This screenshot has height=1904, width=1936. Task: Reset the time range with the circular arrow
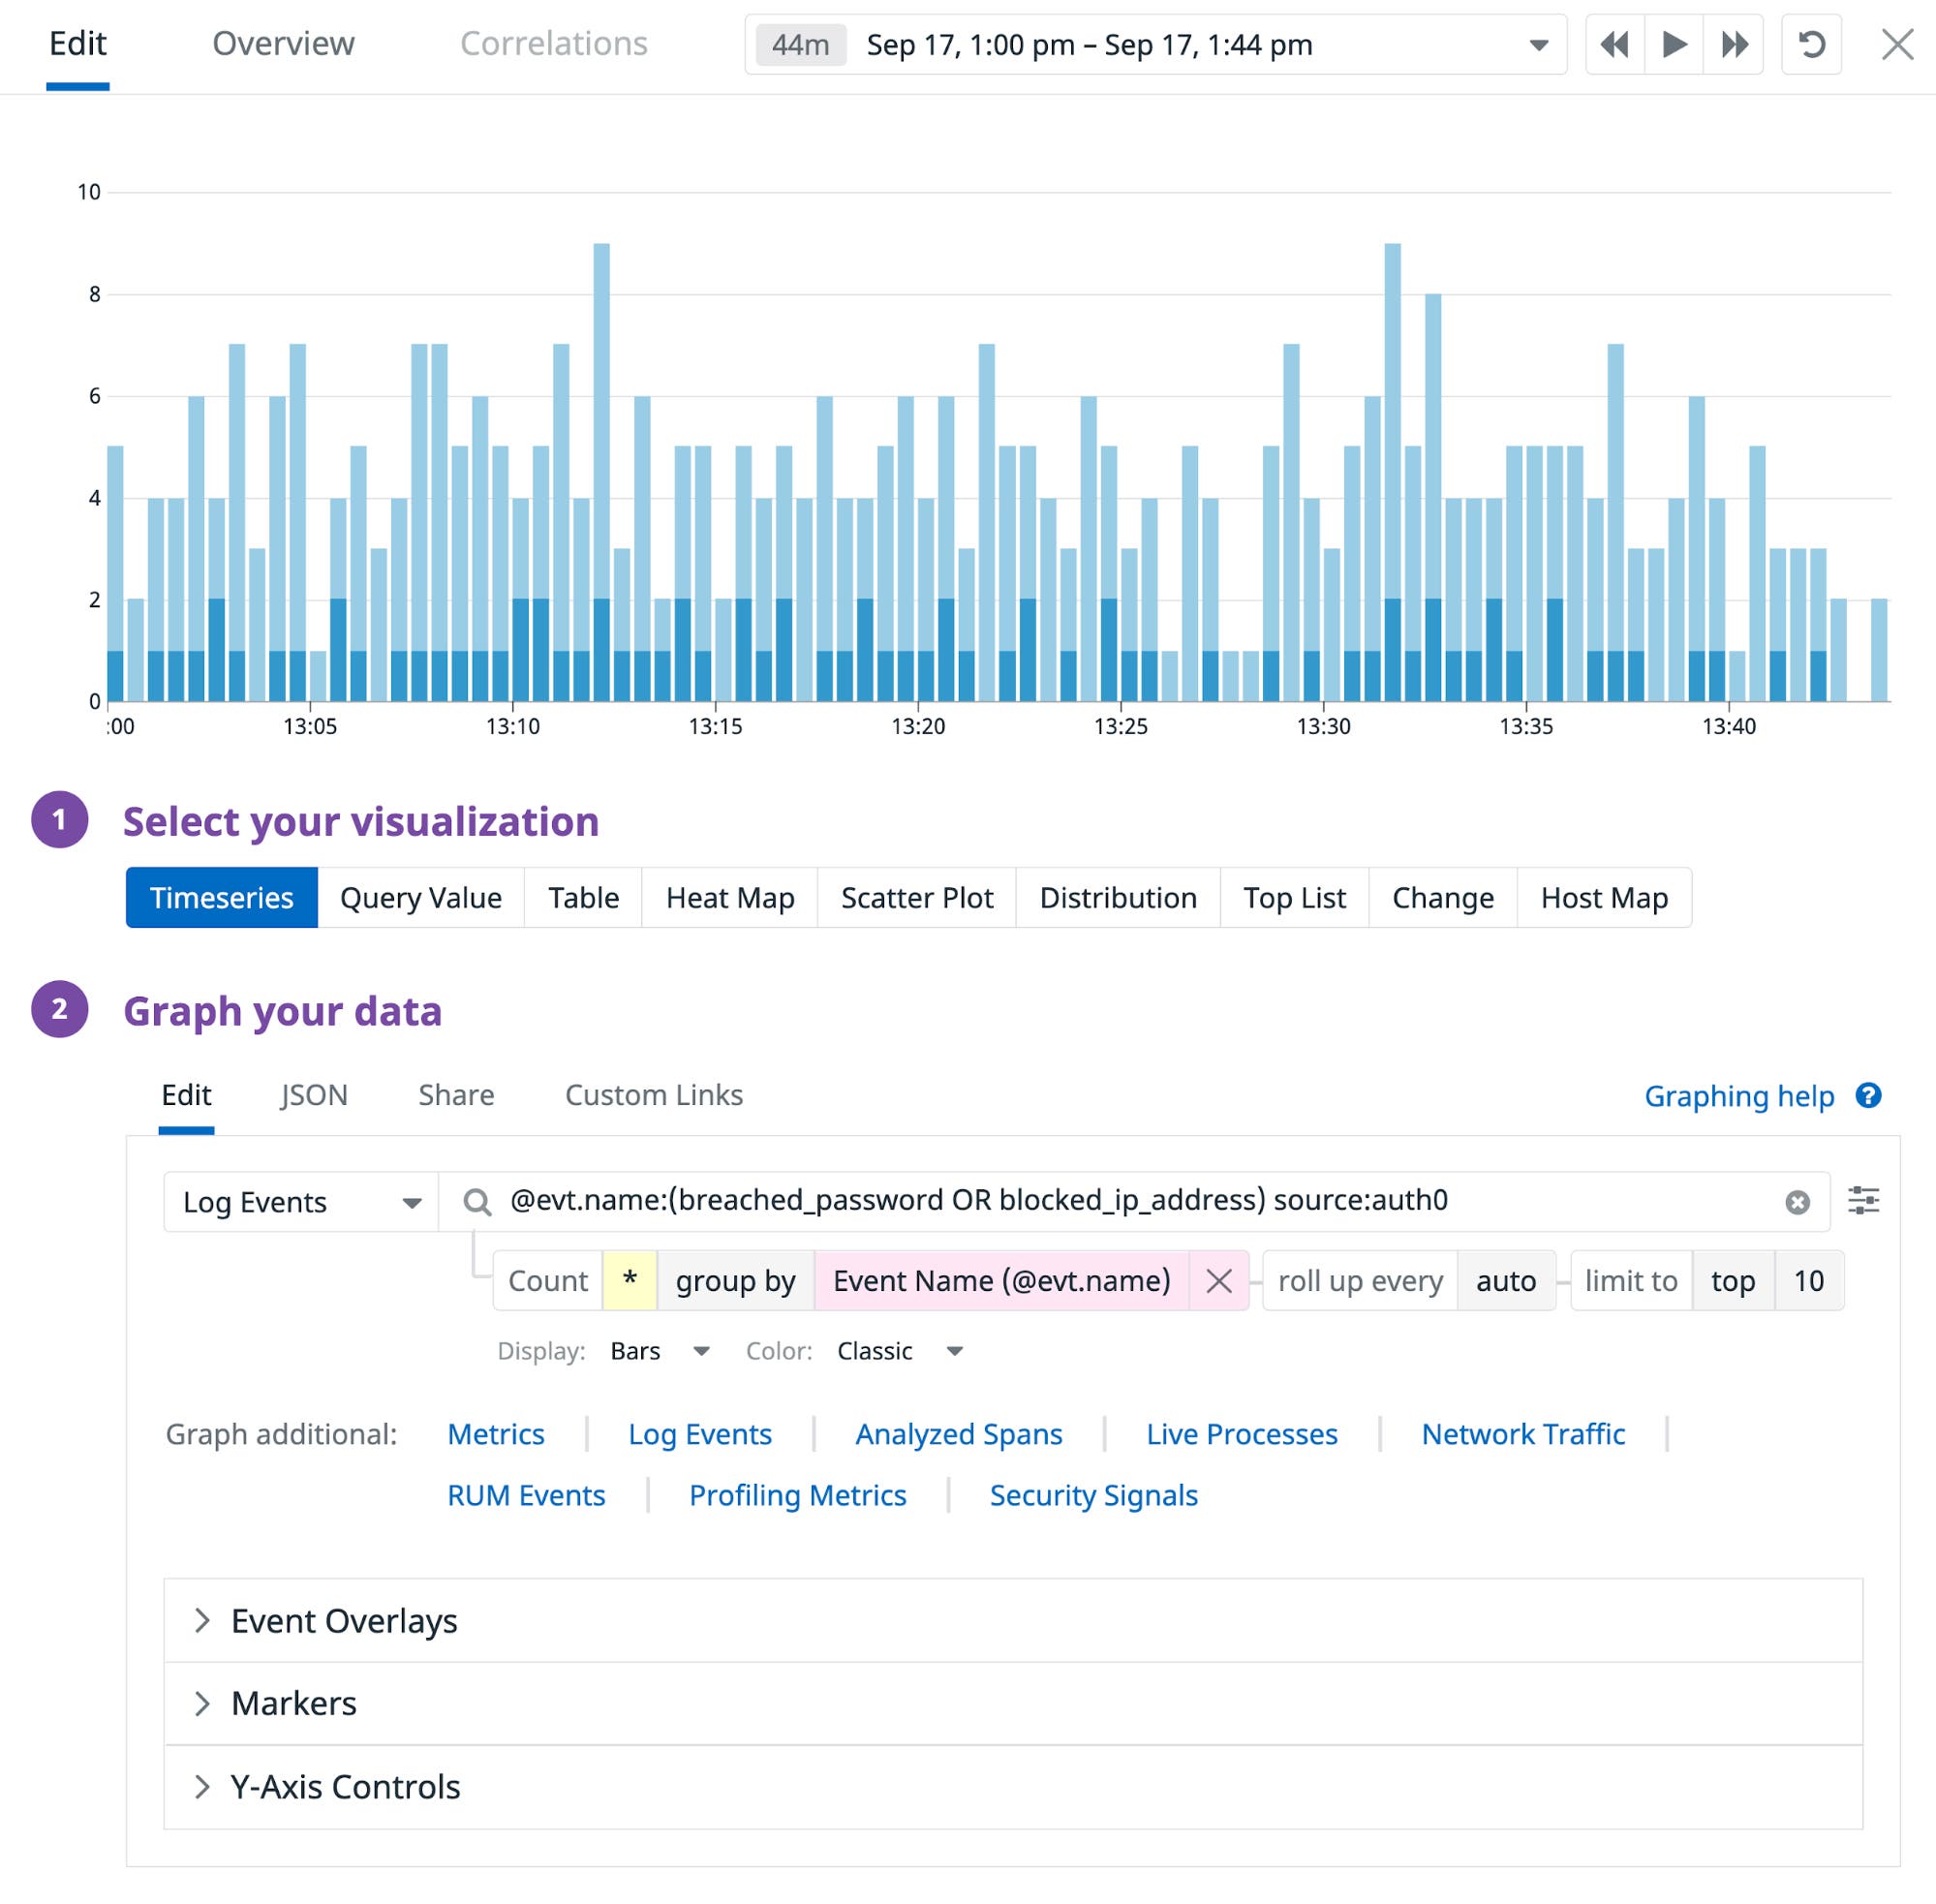(1811, 44)
